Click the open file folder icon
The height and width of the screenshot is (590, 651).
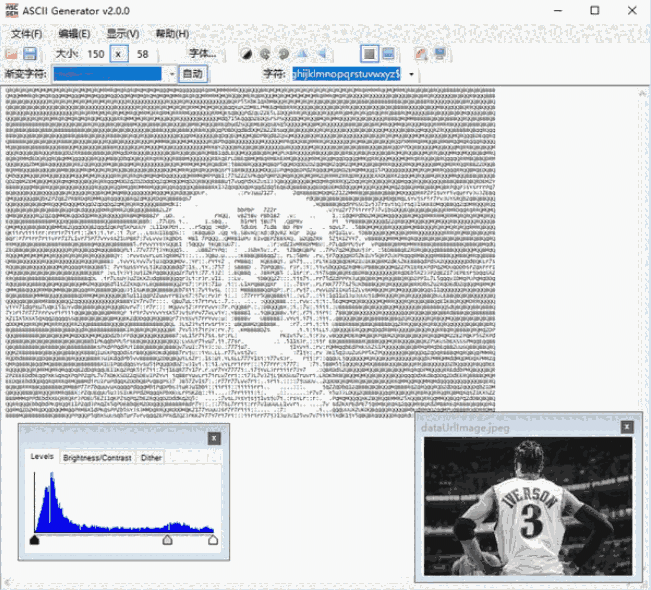click(x=13, y=53)
